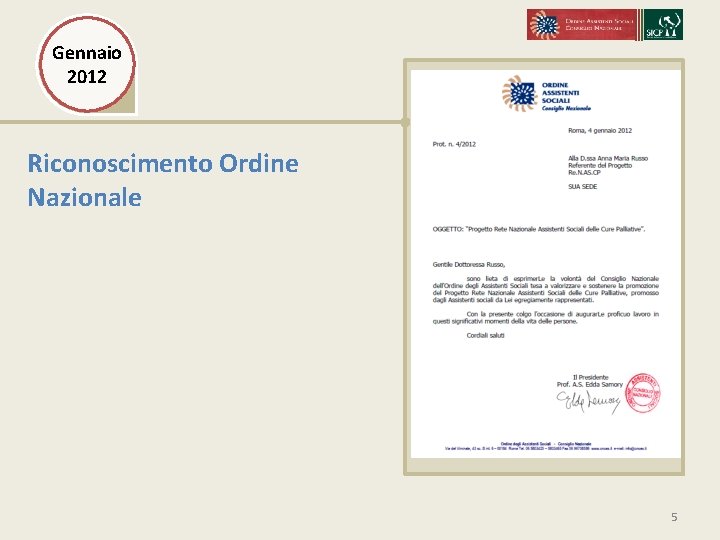
Task: Click the paragraph starting Con la presente colgo
Action: point(546,318)
